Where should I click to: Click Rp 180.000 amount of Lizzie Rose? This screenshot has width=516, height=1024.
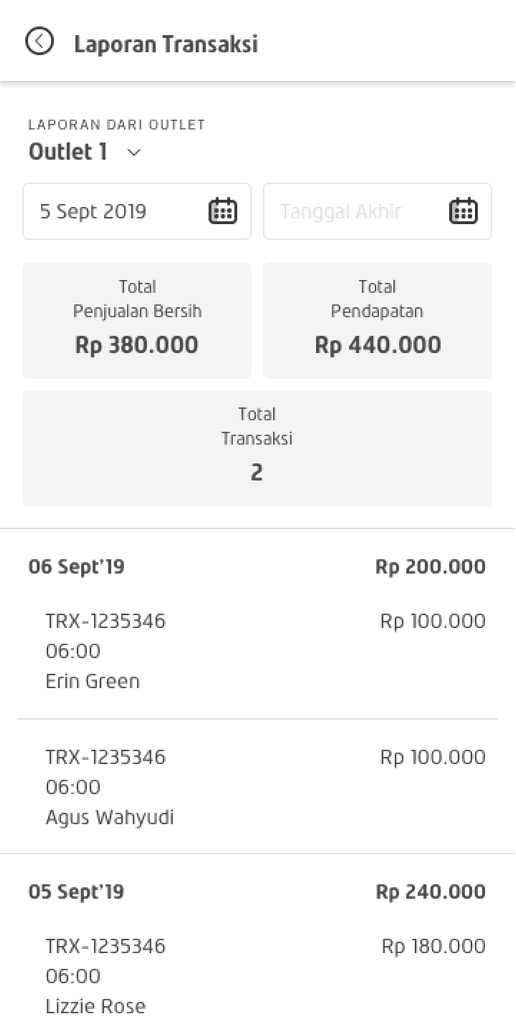434,946
